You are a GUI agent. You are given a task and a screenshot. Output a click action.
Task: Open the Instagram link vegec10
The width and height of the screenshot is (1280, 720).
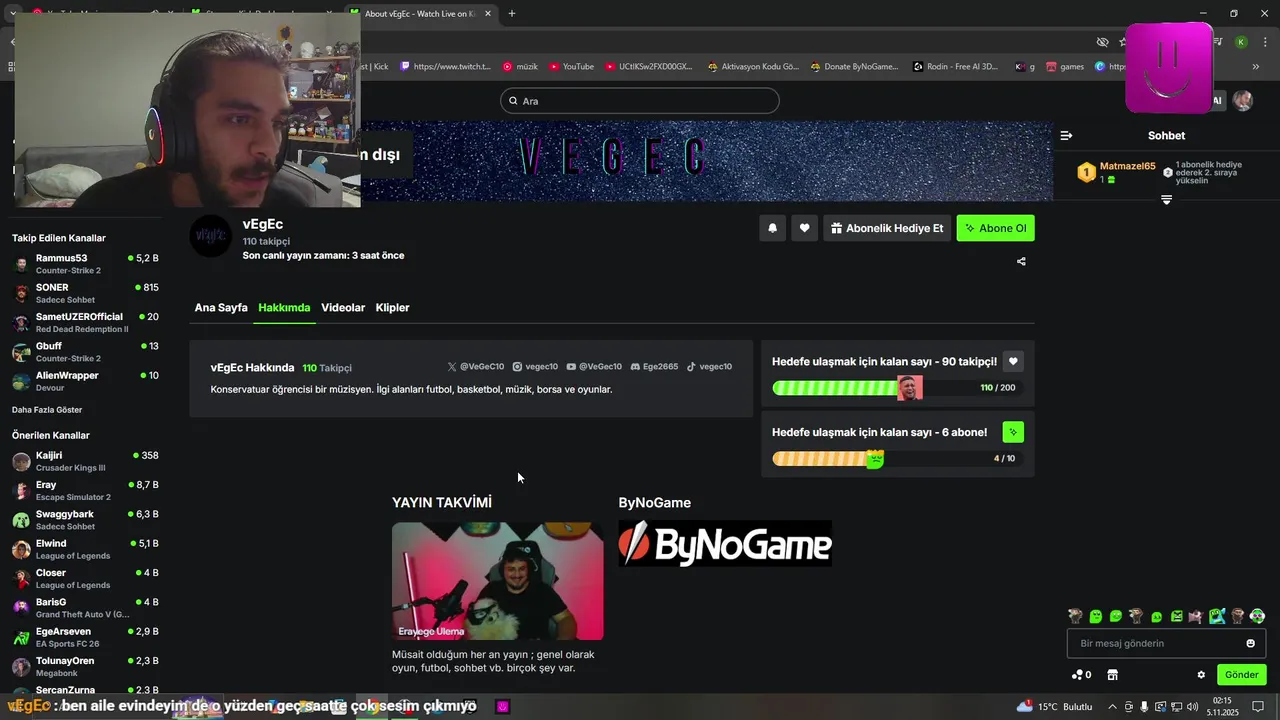pos(535,367)
